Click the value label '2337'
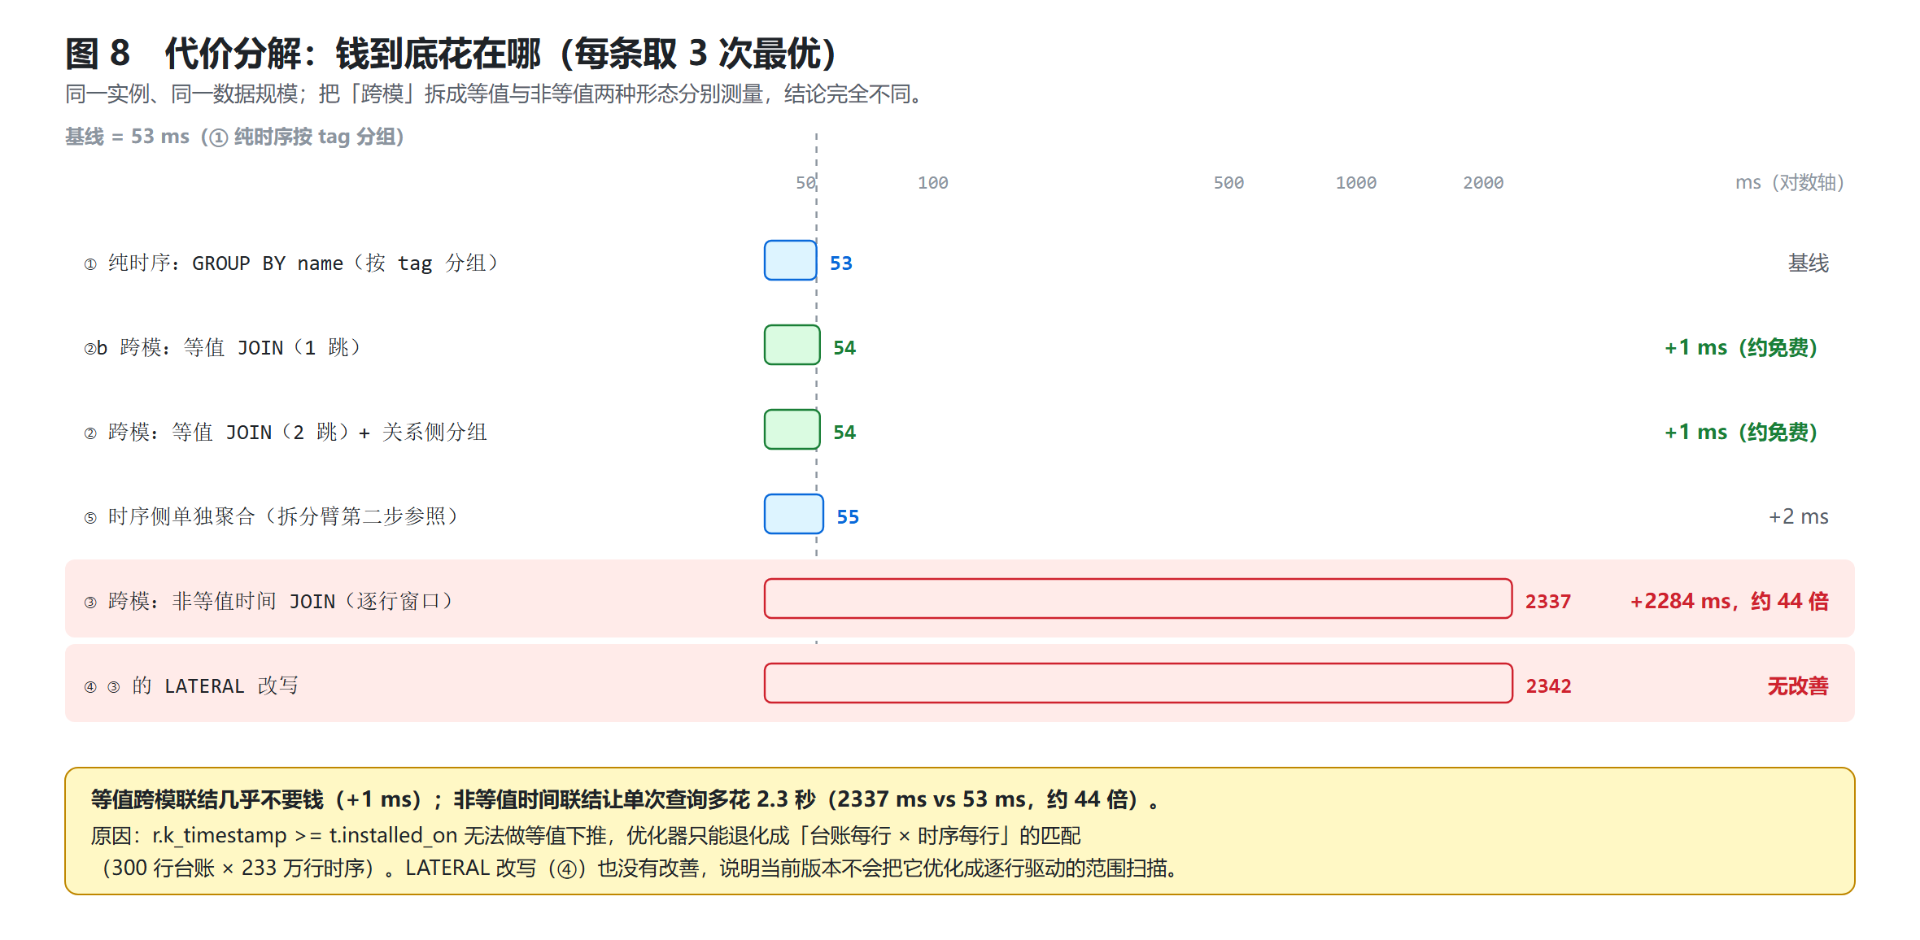This screenshot has height=940, width=1920. click(x=1548, y=601)
